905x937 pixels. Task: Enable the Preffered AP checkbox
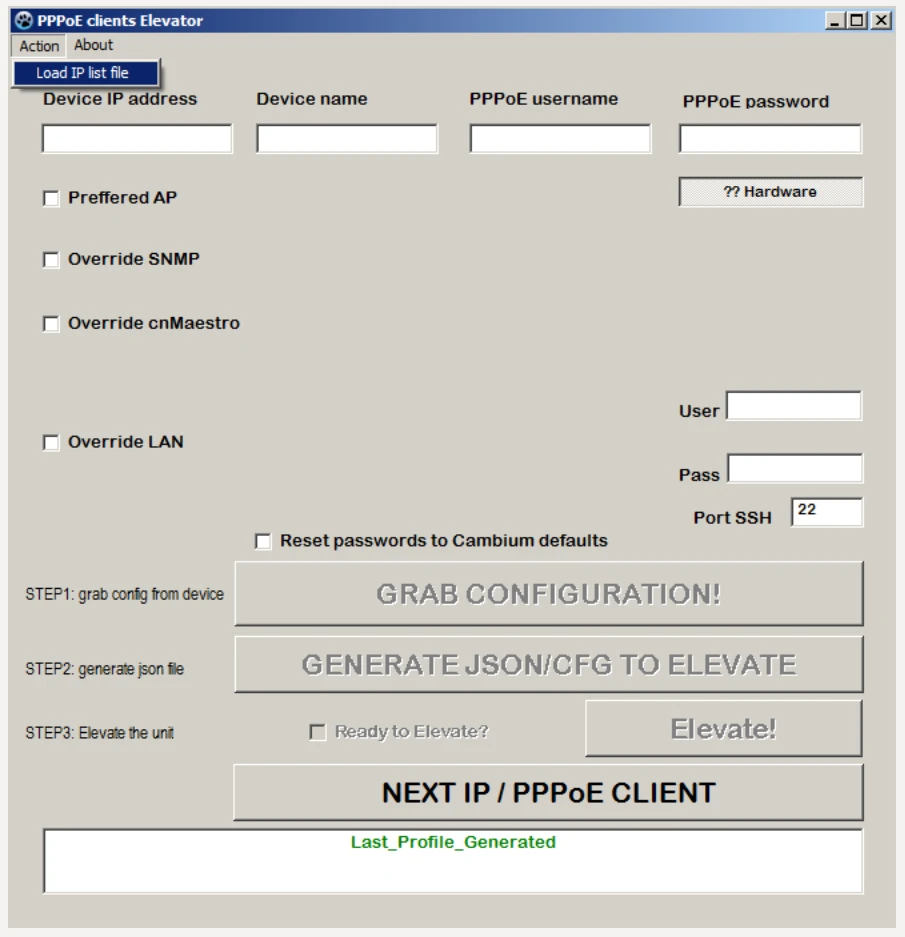tap(51, 199)
